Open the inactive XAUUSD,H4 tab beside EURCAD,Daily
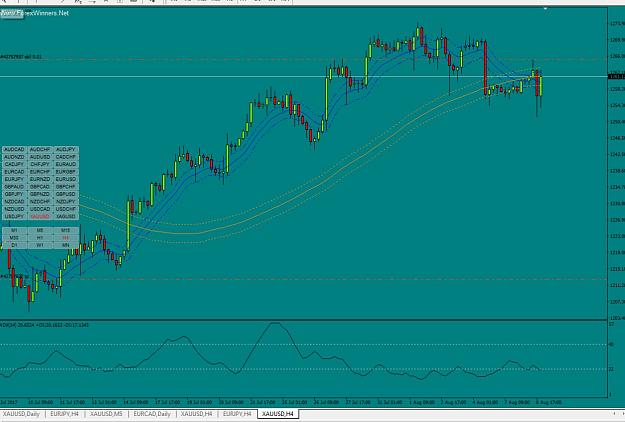 tap(197, 414)
